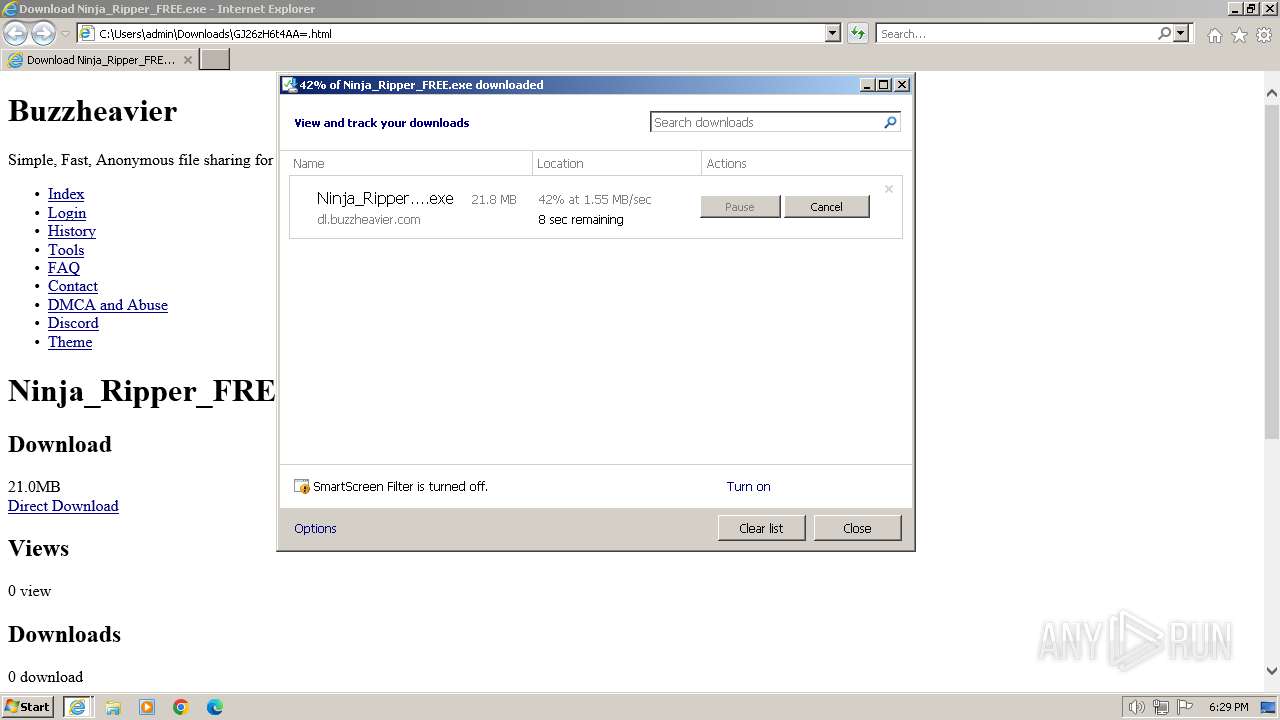Open the search provider dropdown arrow
The height and width of the screenshot is (720, 1280).
pyautogui.click(x=1182, y=33)
